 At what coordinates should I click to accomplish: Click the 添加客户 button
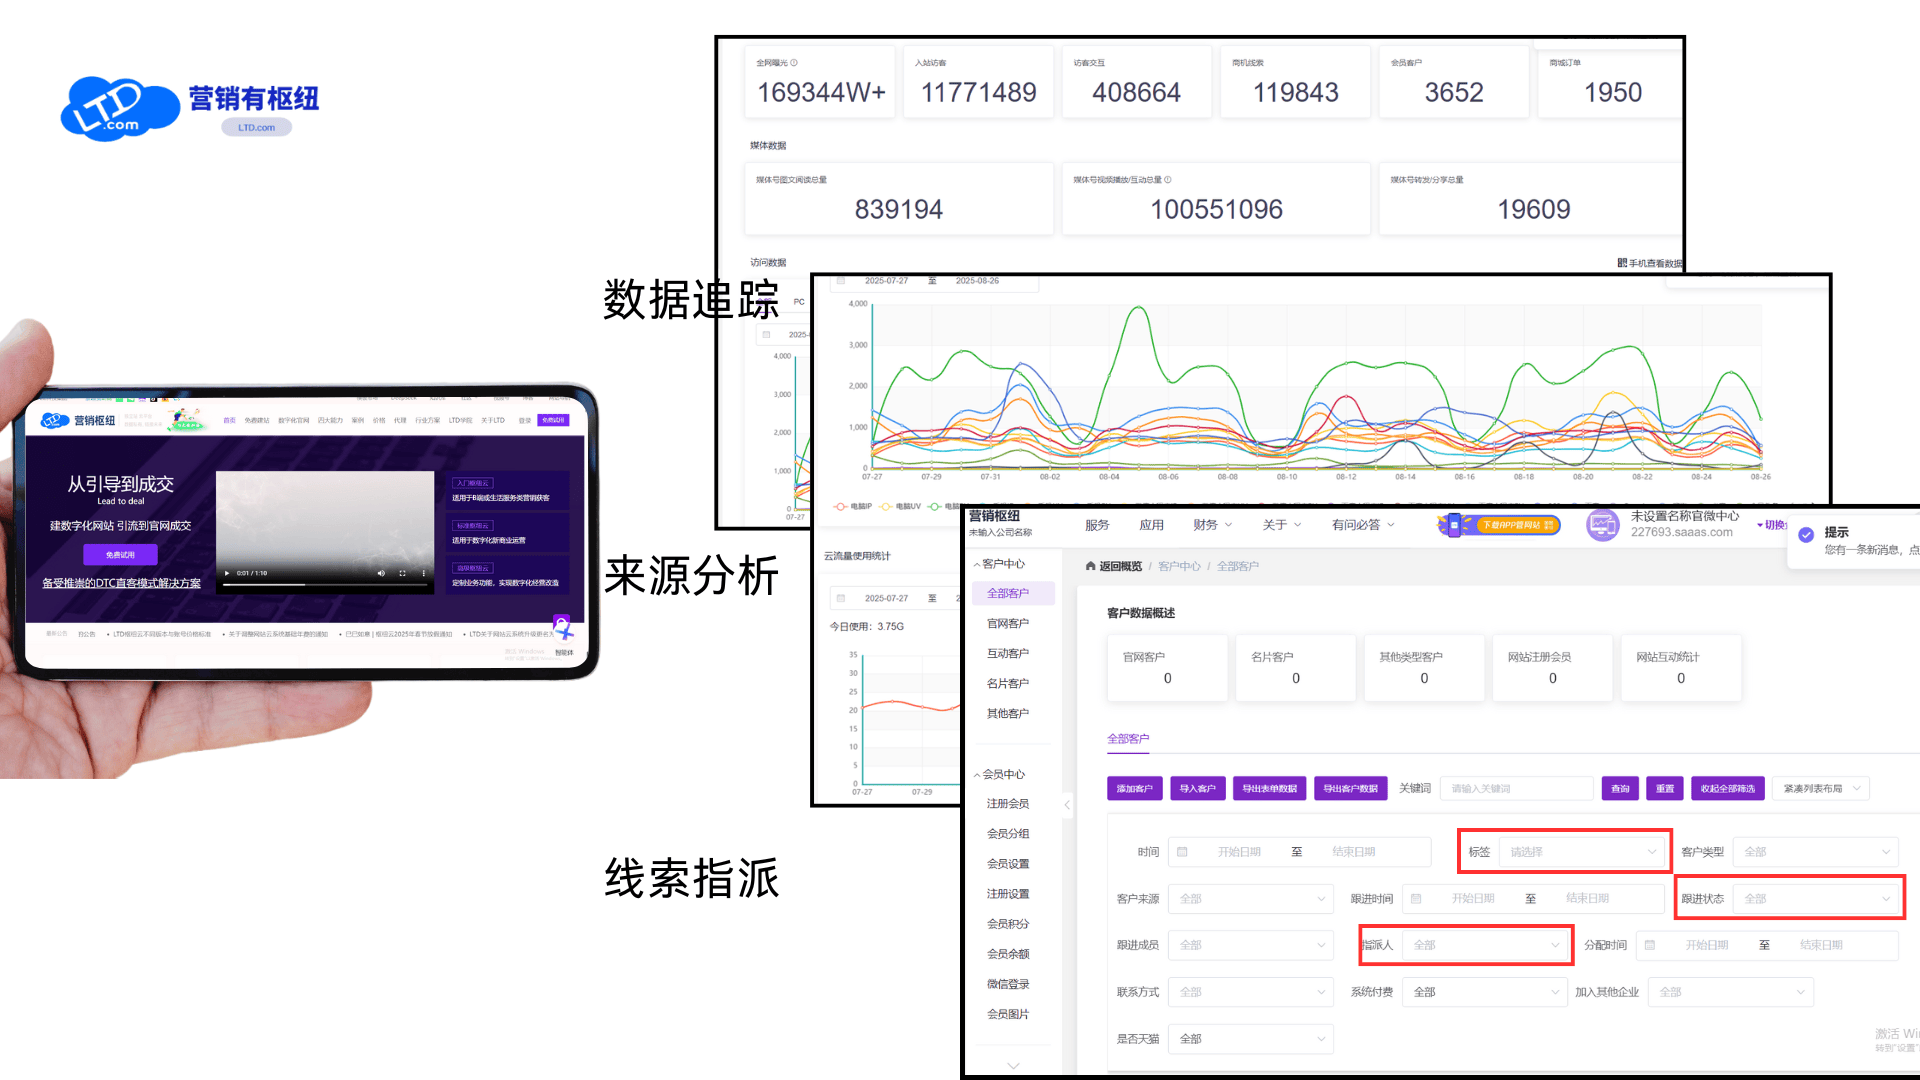coord(1134,789)
